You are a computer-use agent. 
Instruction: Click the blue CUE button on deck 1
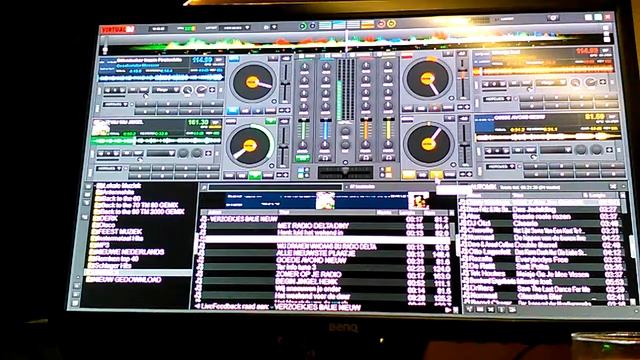pyautogui.click(x=233, y=110)
